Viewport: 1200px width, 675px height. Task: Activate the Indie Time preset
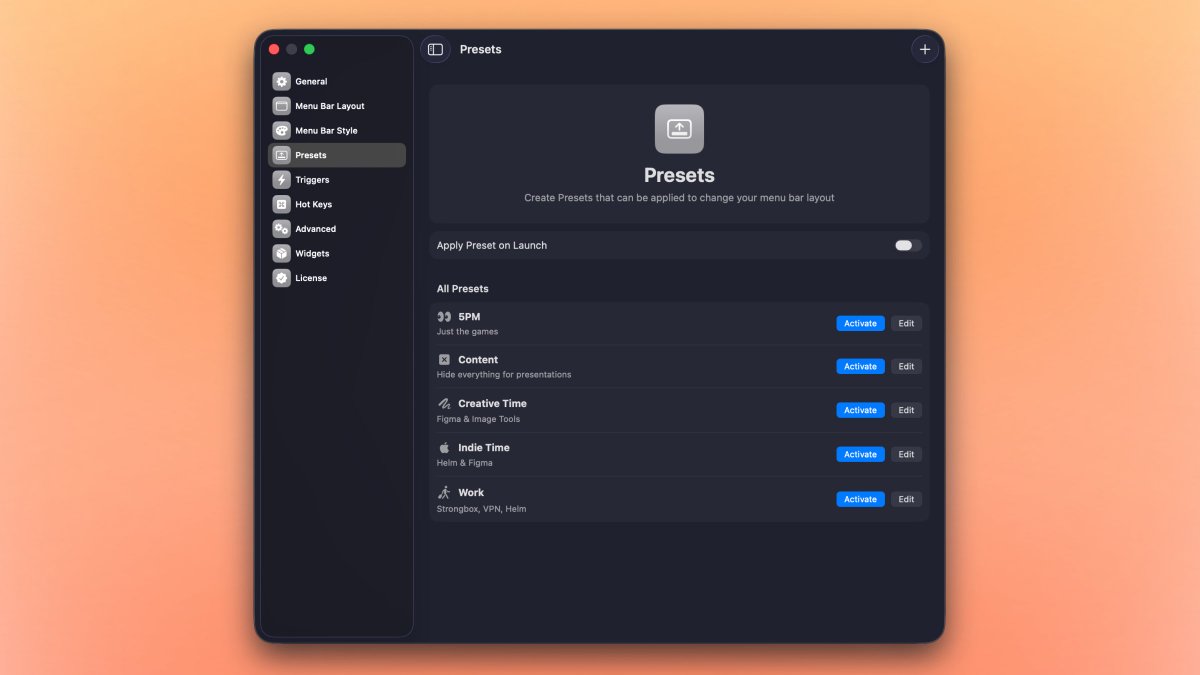[x=860, y=454]
